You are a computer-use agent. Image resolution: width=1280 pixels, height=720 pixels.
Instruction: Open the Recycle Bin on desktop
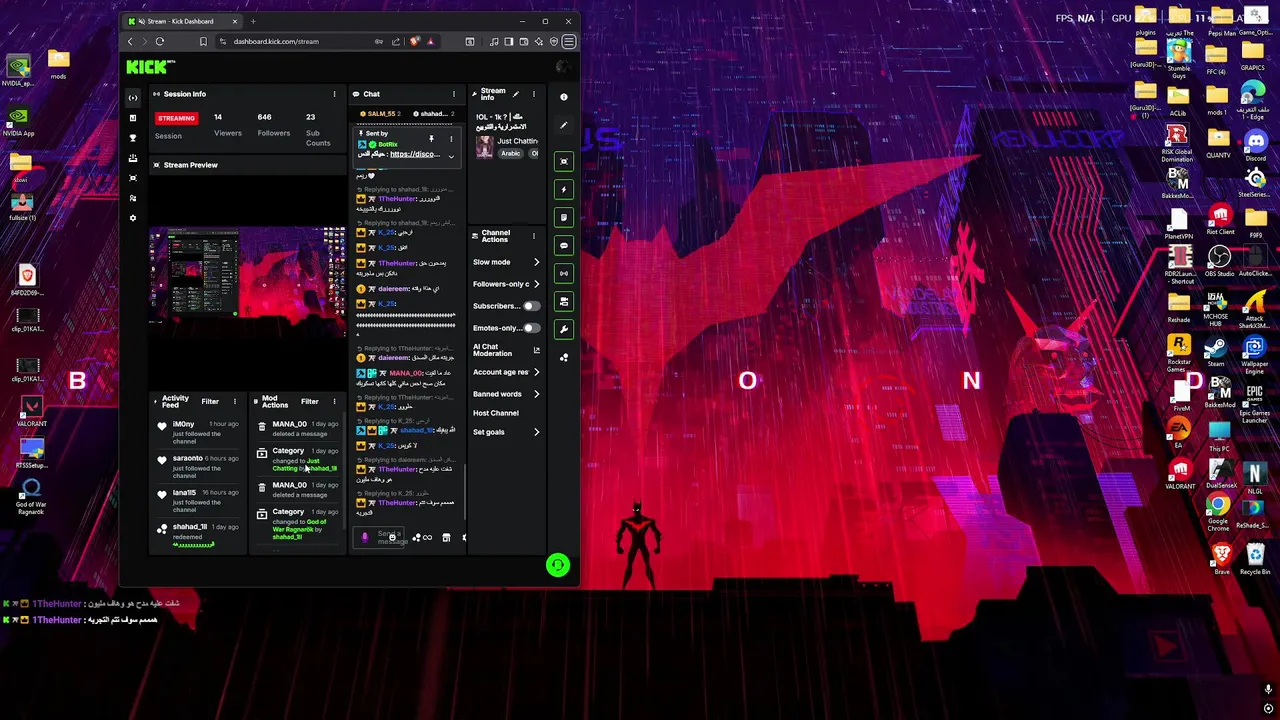(x=1255, y=559)
